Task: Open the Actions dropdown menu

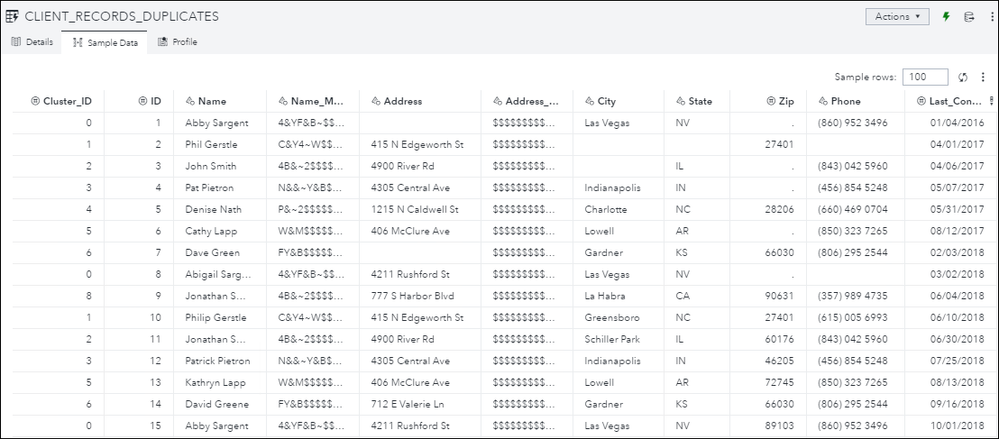Action: (897, 17)
